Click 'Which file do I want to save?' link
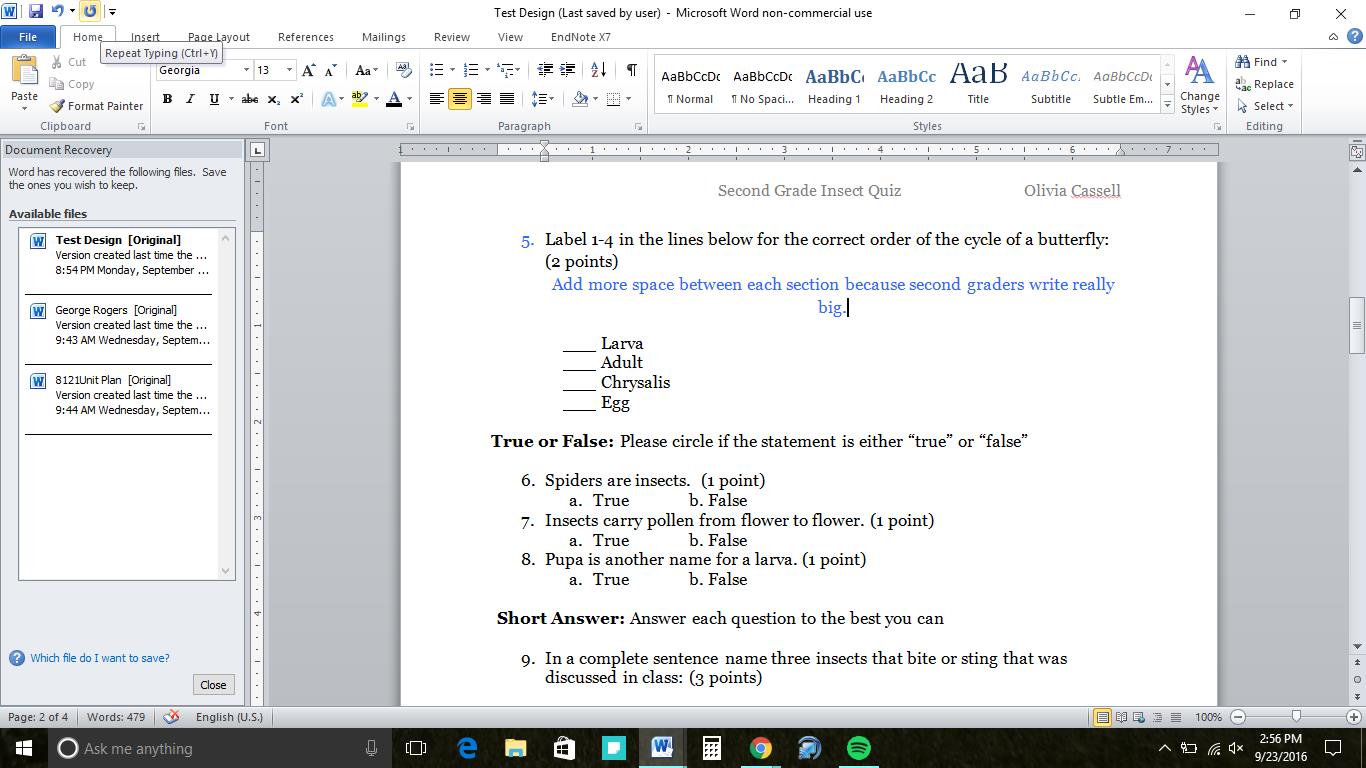Image resolution: width=1366 pixels, height=768 pixels. [x=99, y=658]
